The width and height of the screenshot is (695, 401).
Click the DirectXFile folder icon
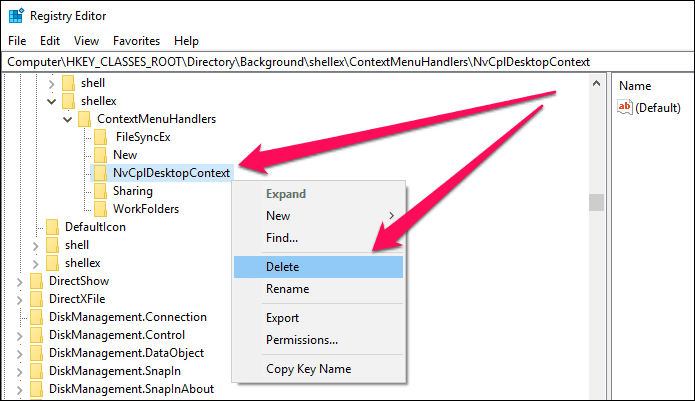coord(36,299)
